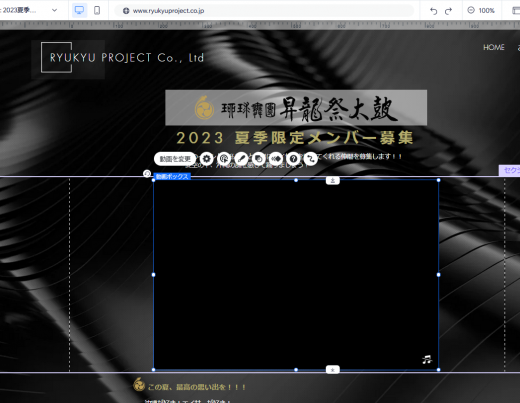Open the 100% zoom control

pyautogui.click(x=481, y=10)
